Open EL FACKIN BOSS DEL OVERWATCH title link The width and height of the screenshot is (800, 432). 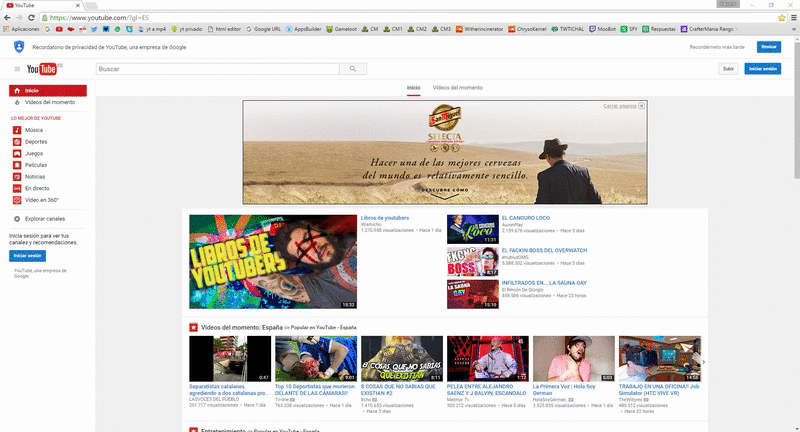point(544,250)
